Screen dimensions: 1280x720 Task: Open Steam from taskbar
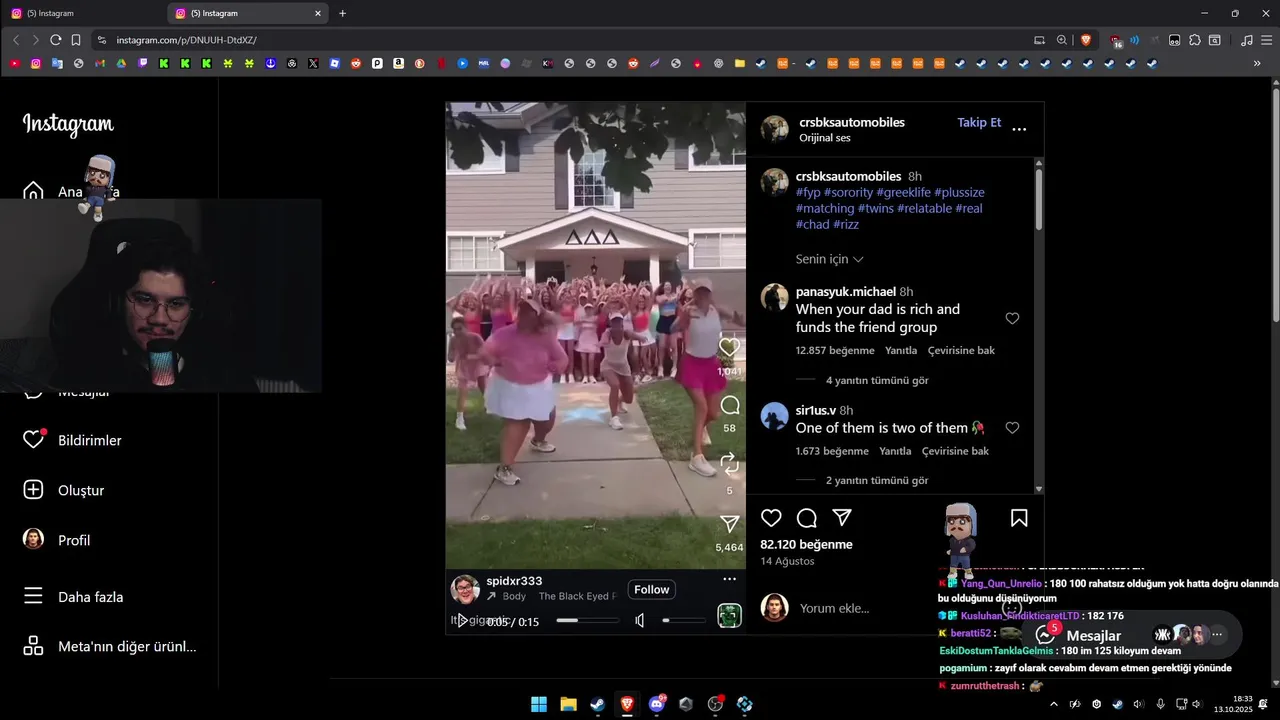pos(597,704)
